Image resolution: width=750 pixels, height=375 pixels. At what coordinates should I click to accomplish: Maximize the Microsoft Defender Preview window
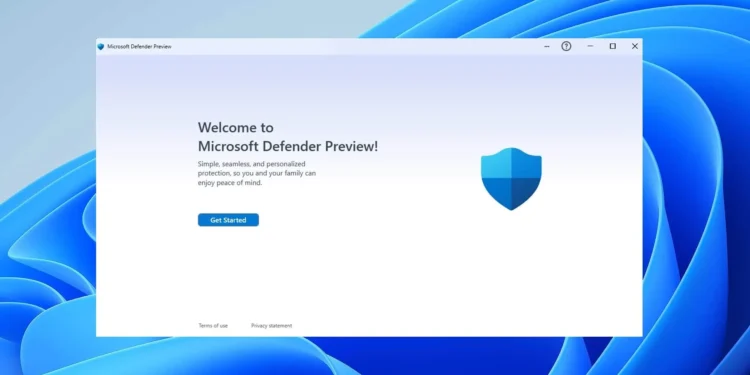click(612, 46)
